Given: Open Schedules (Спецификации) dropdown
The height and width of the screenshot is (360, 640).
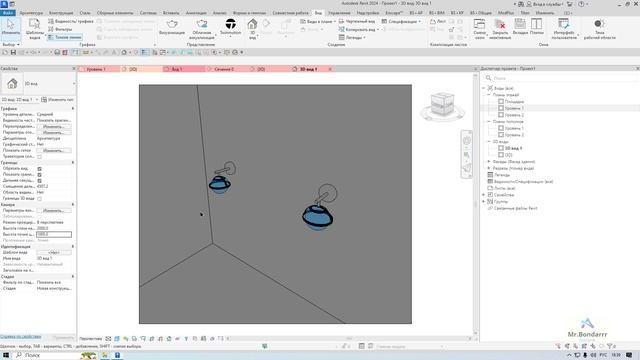Looking at the screenshot, I should (401, 21).
